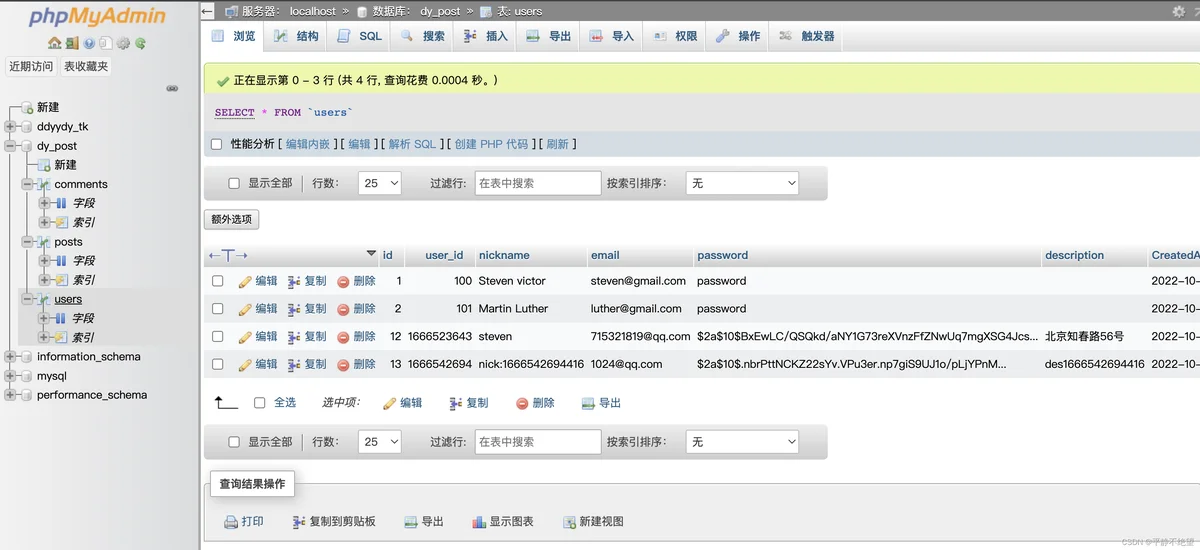Expand the information_schema database node
Screen dimensions: 1200x550
click(11, 357)
